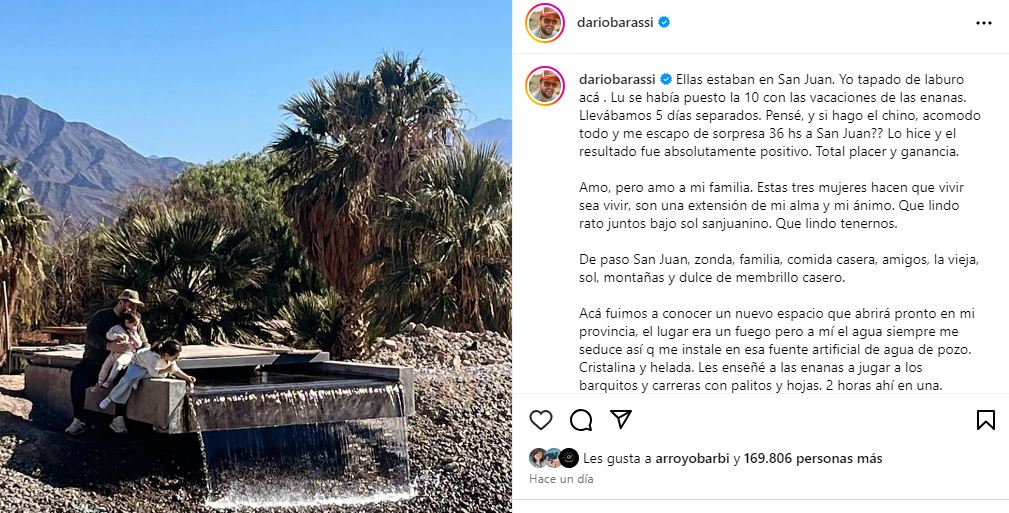Click the verified badge beside the caption username
The width and height of the screenshot is (1009, 513).
click(x=665, y=80)
